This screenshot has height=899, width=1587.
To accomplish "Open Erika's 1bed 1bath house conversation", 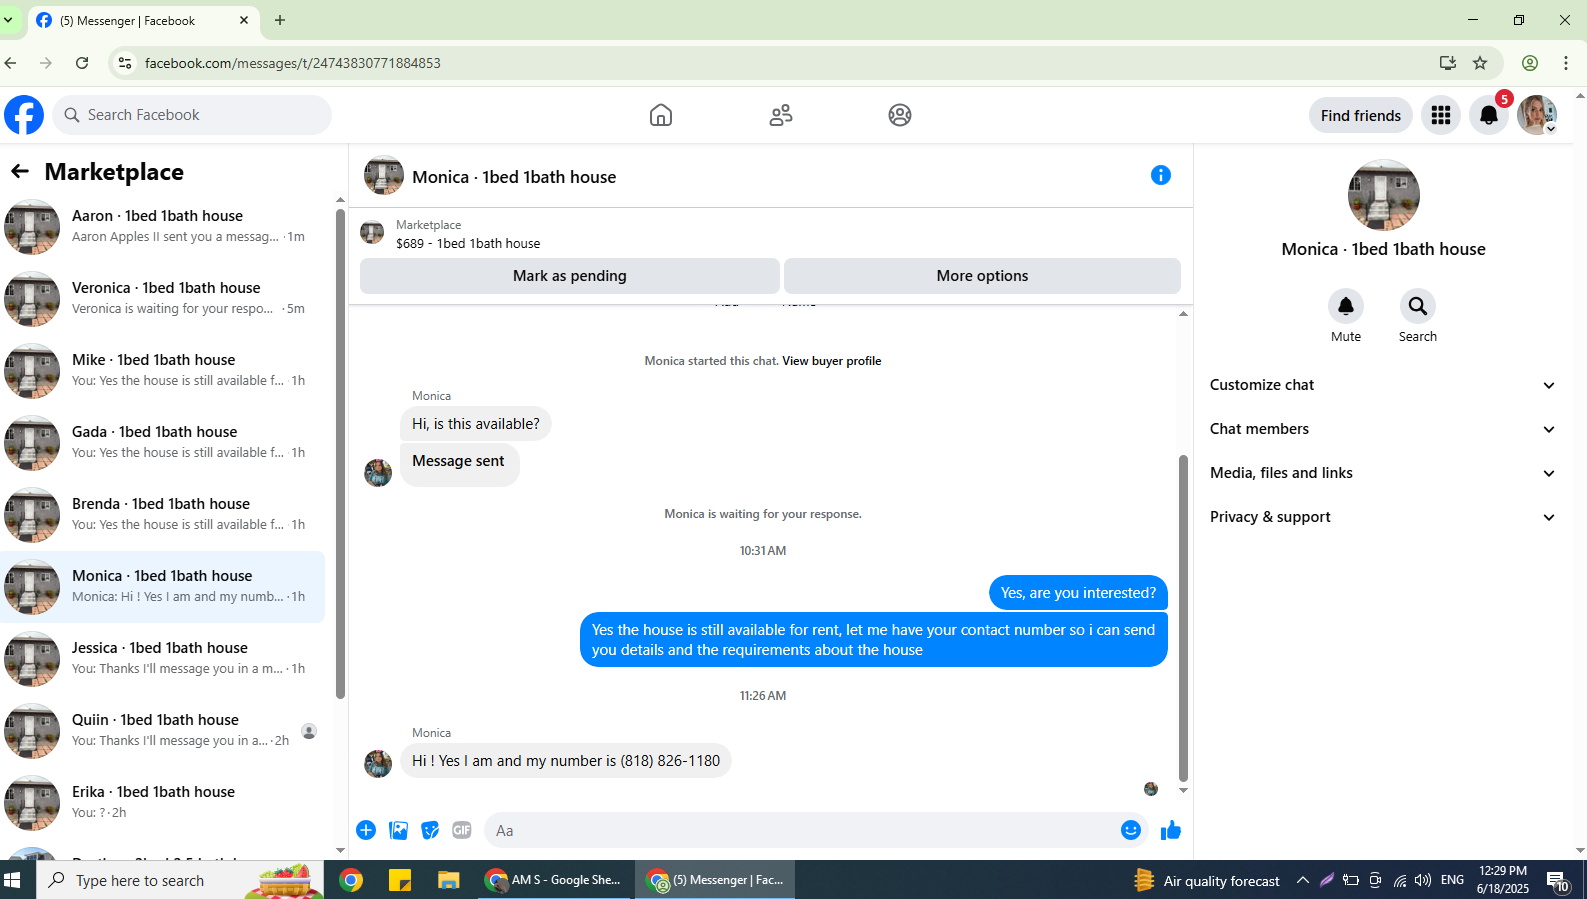I will pyautogui.click(x=164, y=803).
